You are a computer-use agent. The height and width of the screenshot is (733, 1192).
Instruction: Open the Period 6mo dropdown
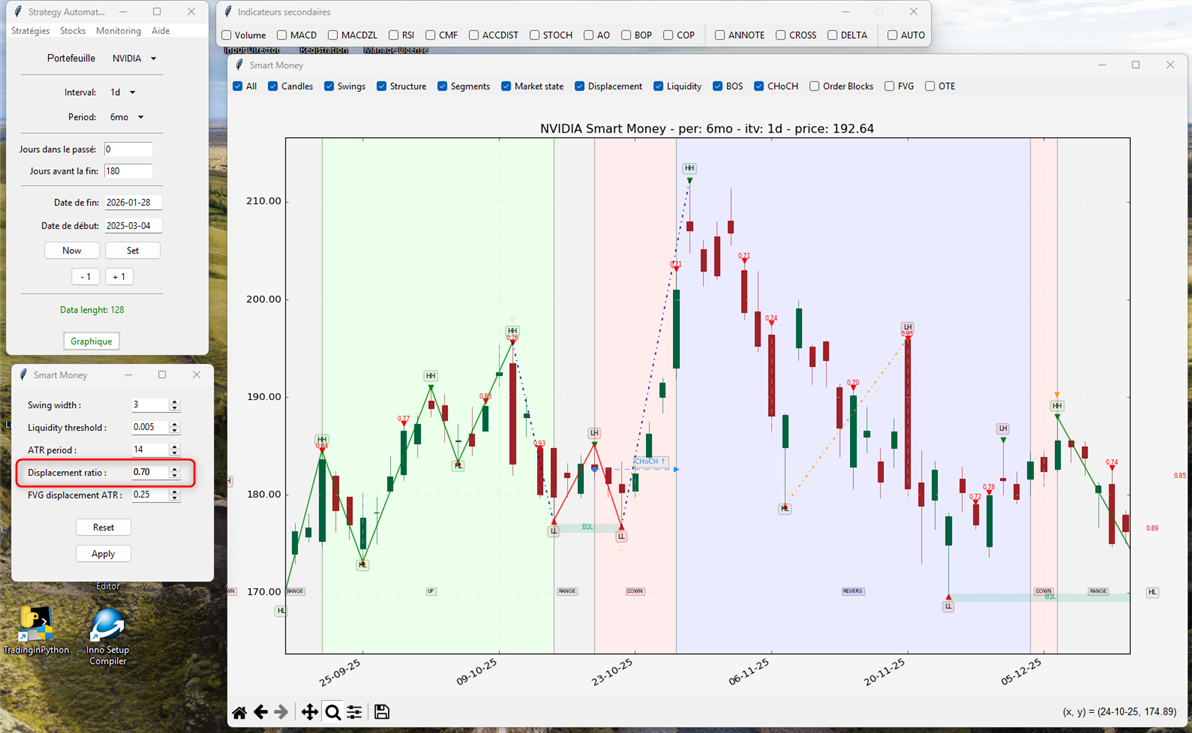[127, 118]
